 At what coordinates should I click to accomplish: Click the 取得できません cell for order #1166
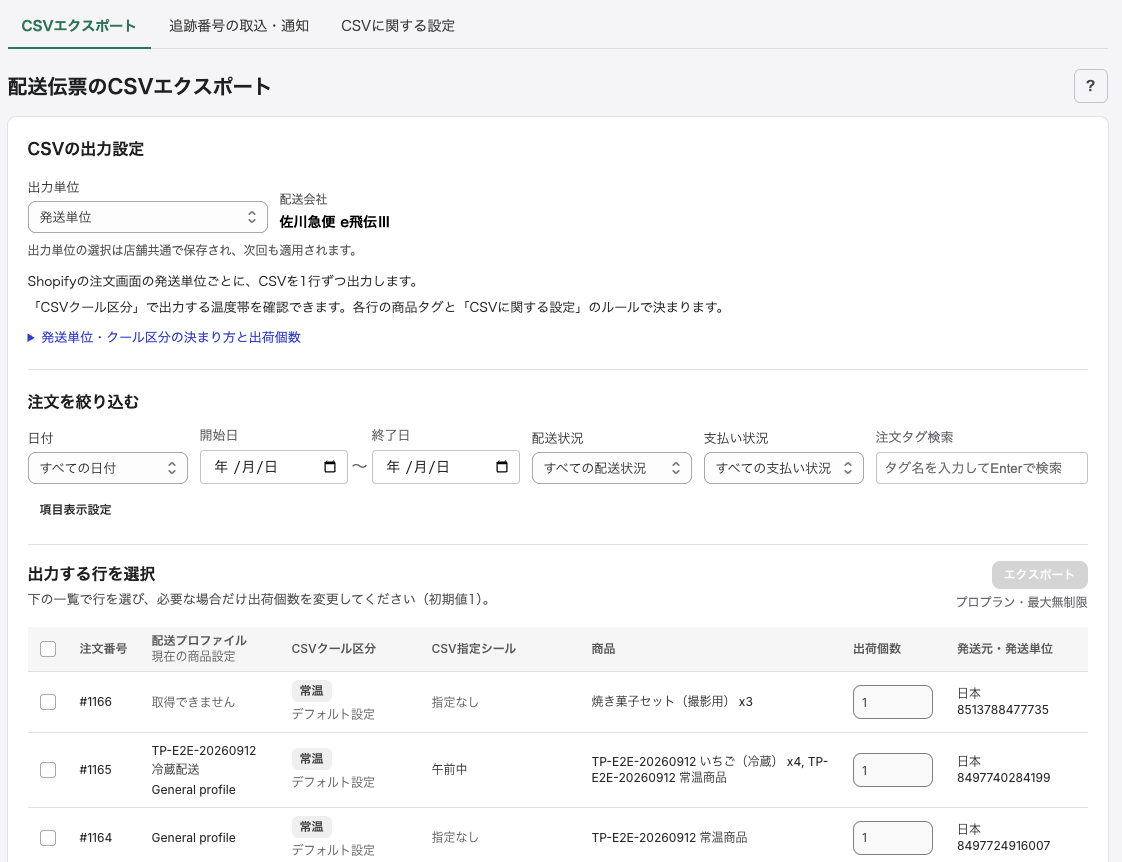pyautogui.click(x=193, y=702)
